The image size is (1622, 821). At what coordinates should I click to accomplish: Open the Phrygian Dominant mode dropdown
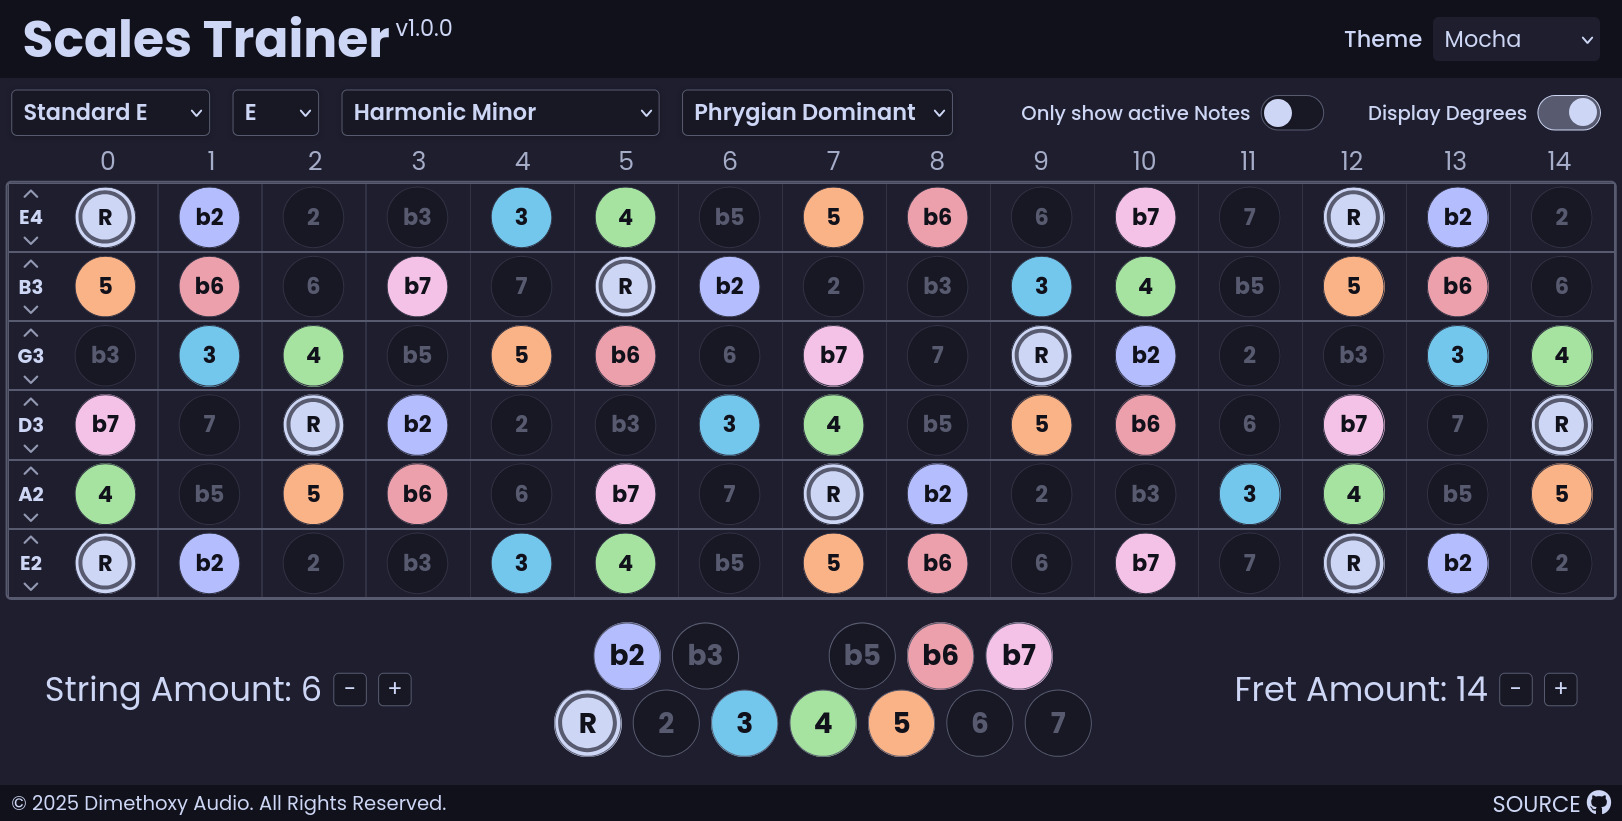click(x=817, y=113)
